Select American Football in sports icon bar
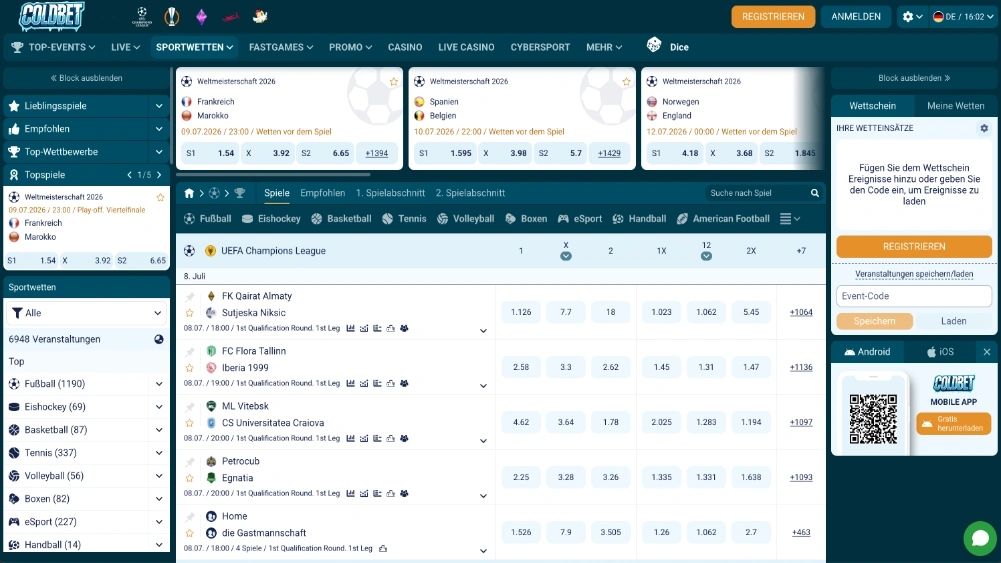 pyautogui.click(x=723, y=218)
